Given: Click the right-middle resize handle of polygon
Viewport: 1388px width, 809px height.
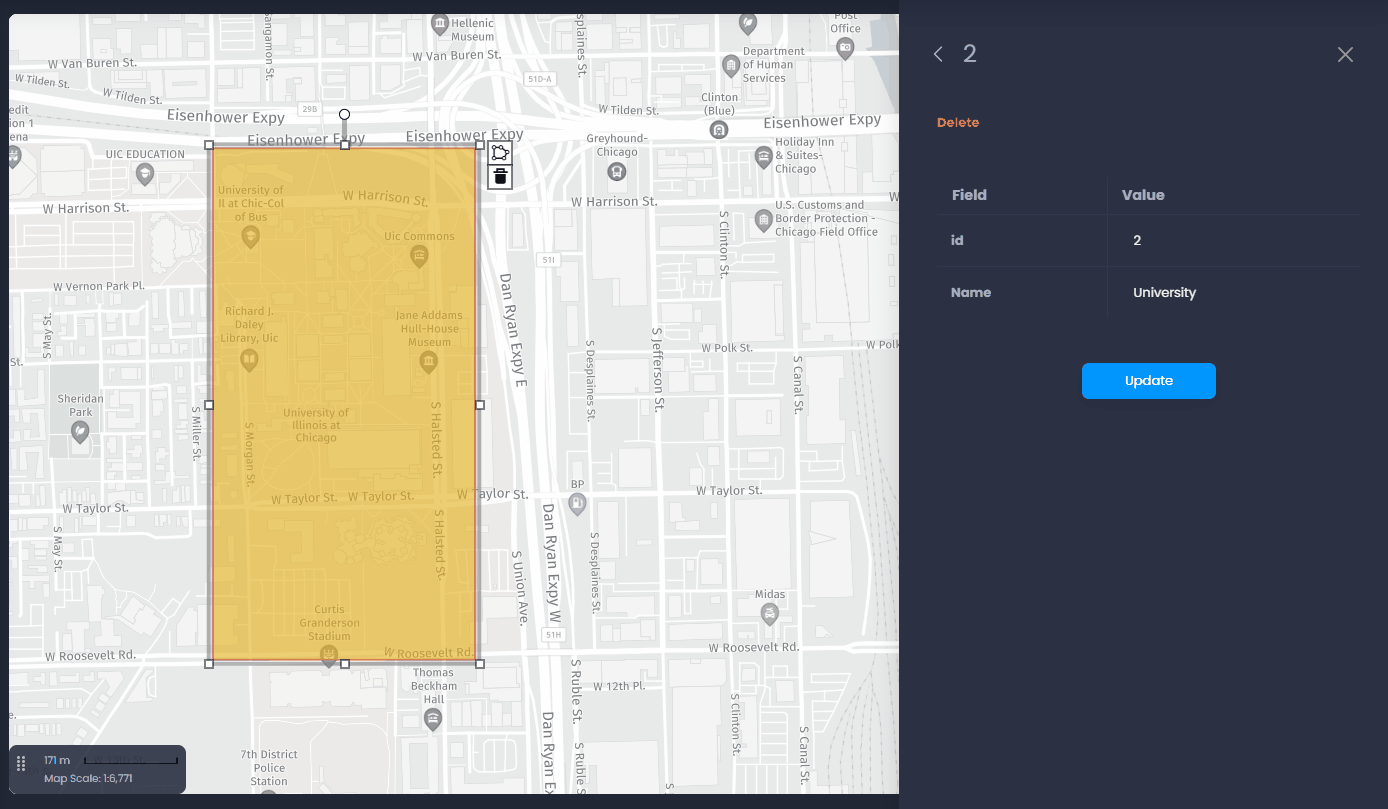Looking at the screenshot, I should (x=480, y=405).
